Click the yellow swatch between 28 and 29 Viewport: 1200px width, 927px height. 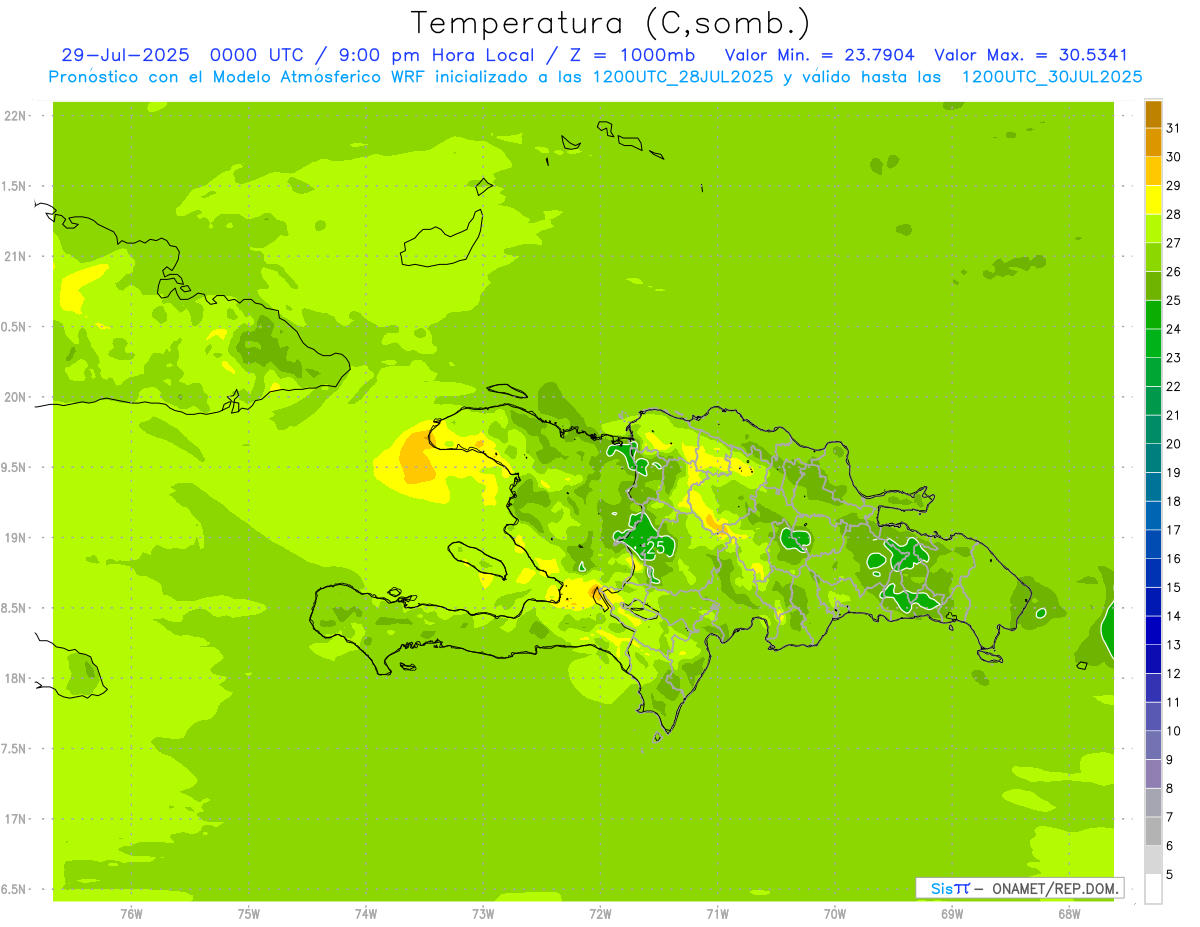[1153, 200]
